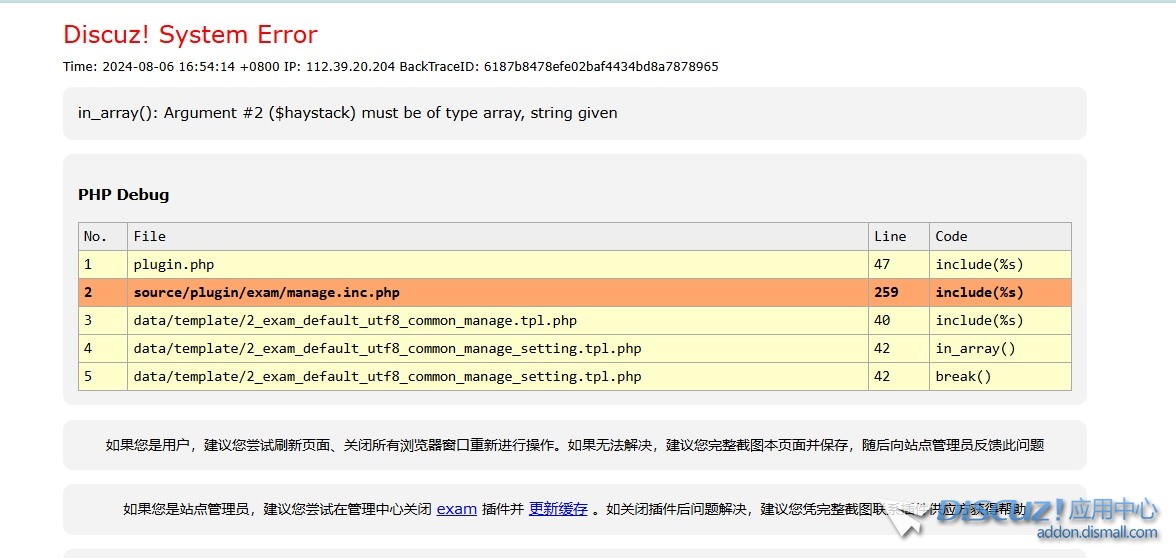Select the plugin.php file cell
1176x558 pixels.
coord(174,264)
